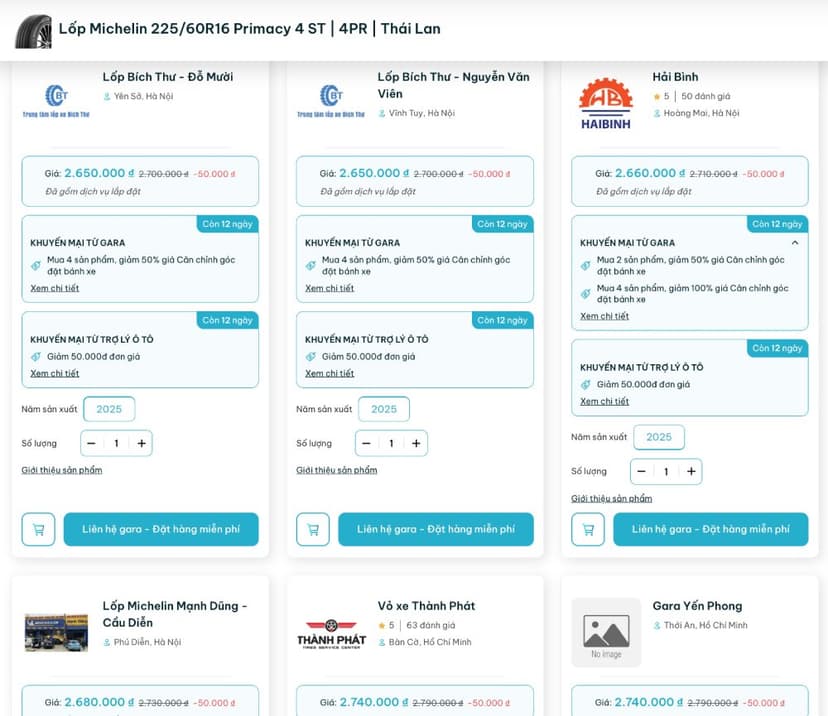Contact Lốp Bích Thư Nguyễn Văn Viên garage to order
Screen dimensions: 828x716
[436, 529]
